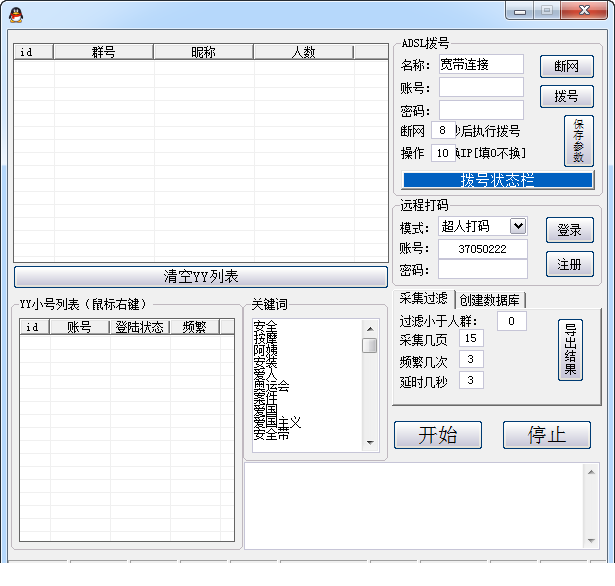Click log box scrollbar up arrow

click(x=591, y=472)
